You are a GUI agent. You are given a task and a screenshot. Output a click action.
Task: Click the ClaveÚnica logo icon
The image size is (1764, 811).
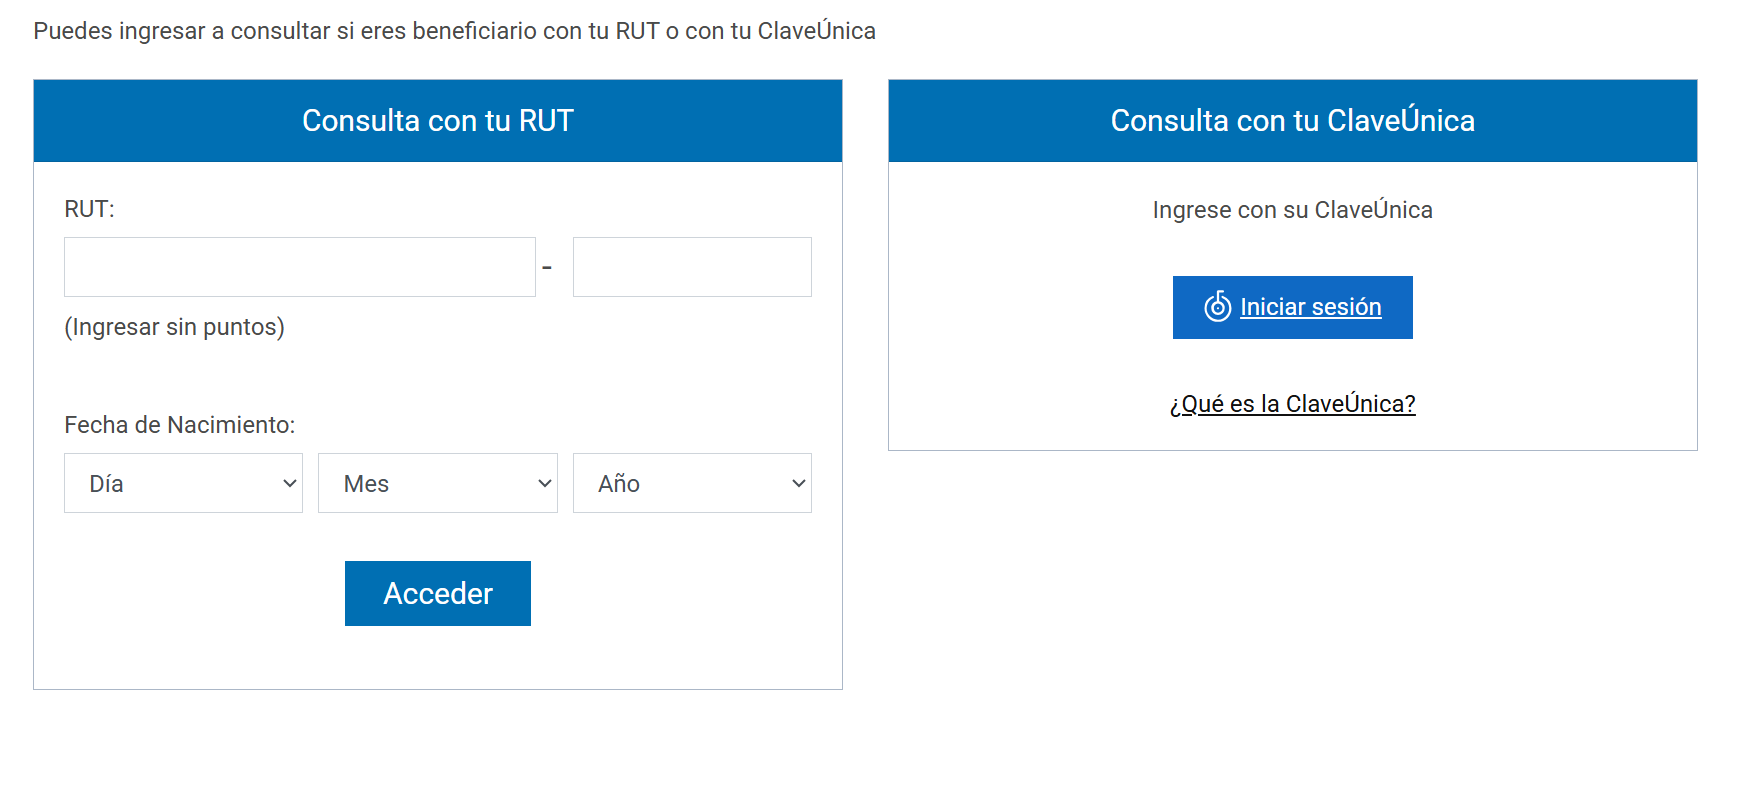1217,306
